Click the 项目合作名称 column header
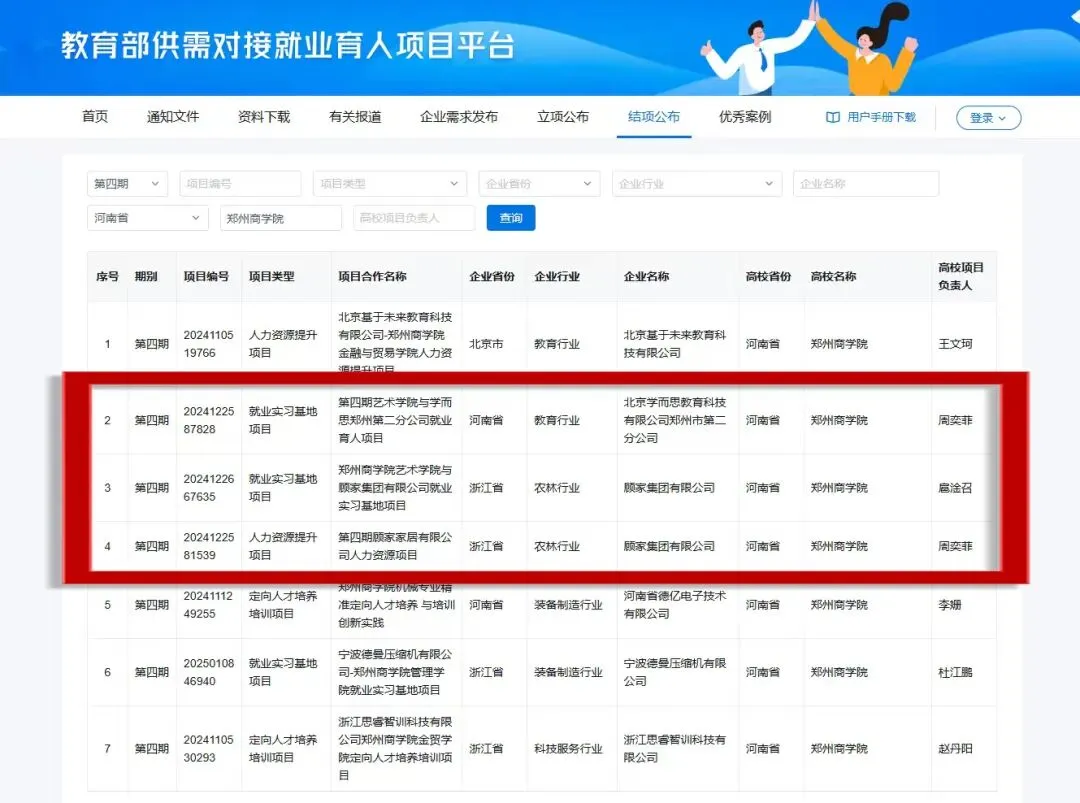Image resolution: width=1080 pixels, height=803 pixels. pos(372,276)
